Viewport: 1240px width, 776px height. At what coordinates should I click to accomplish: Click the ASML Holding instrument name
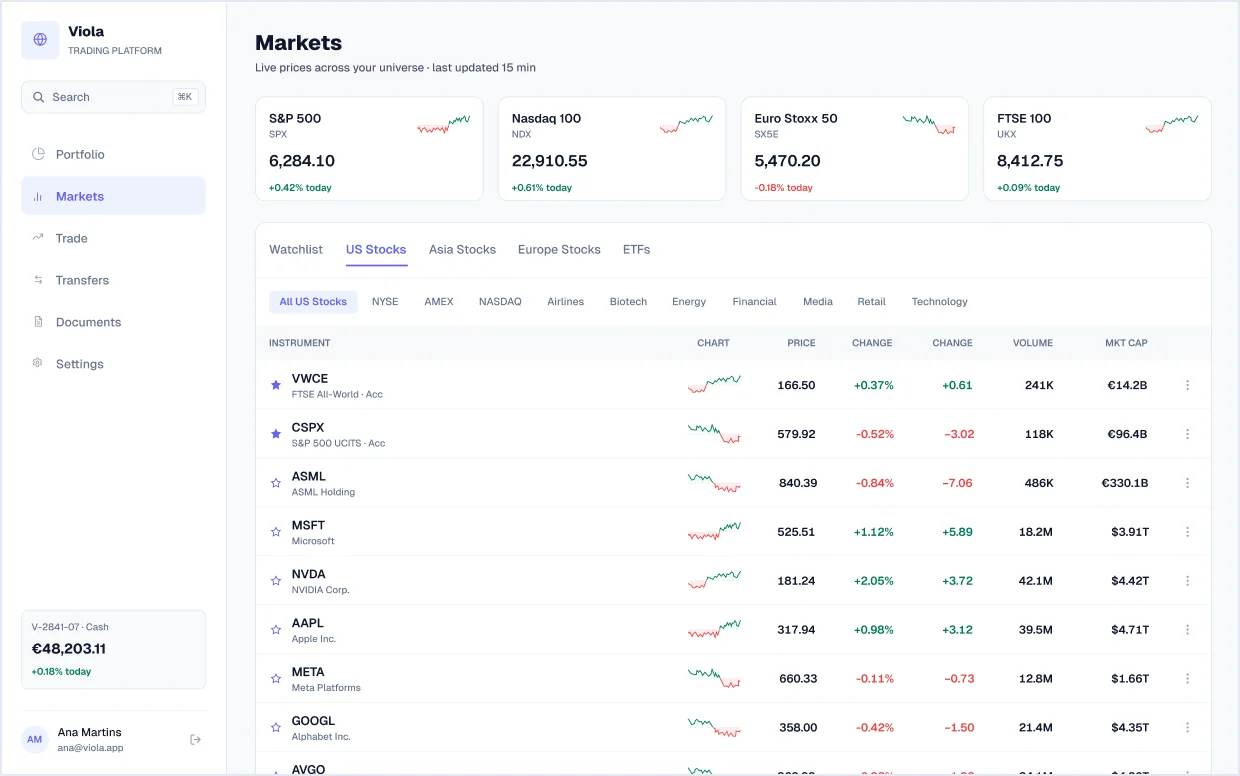(323, 492)
